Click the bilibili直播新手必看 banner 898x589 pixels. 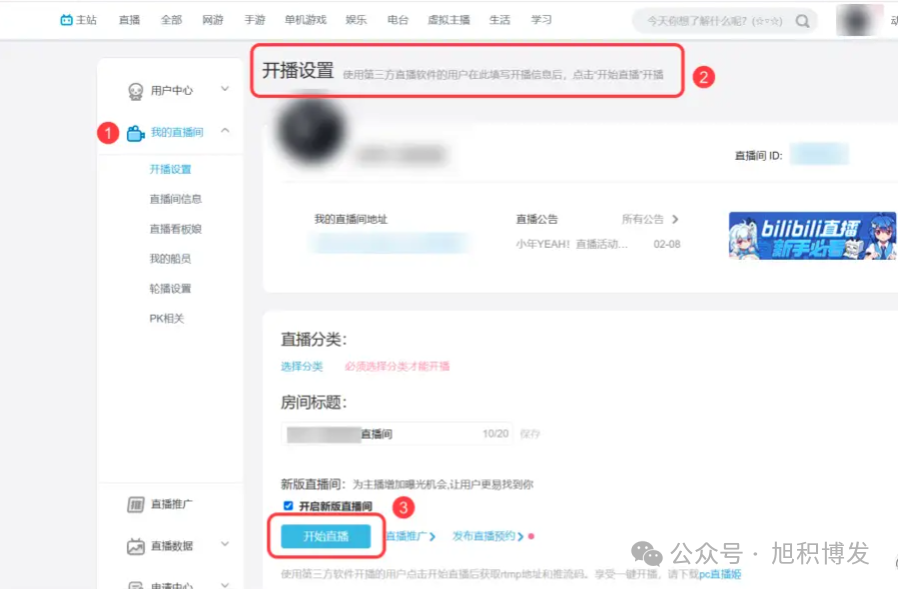[x=812, y=235]
